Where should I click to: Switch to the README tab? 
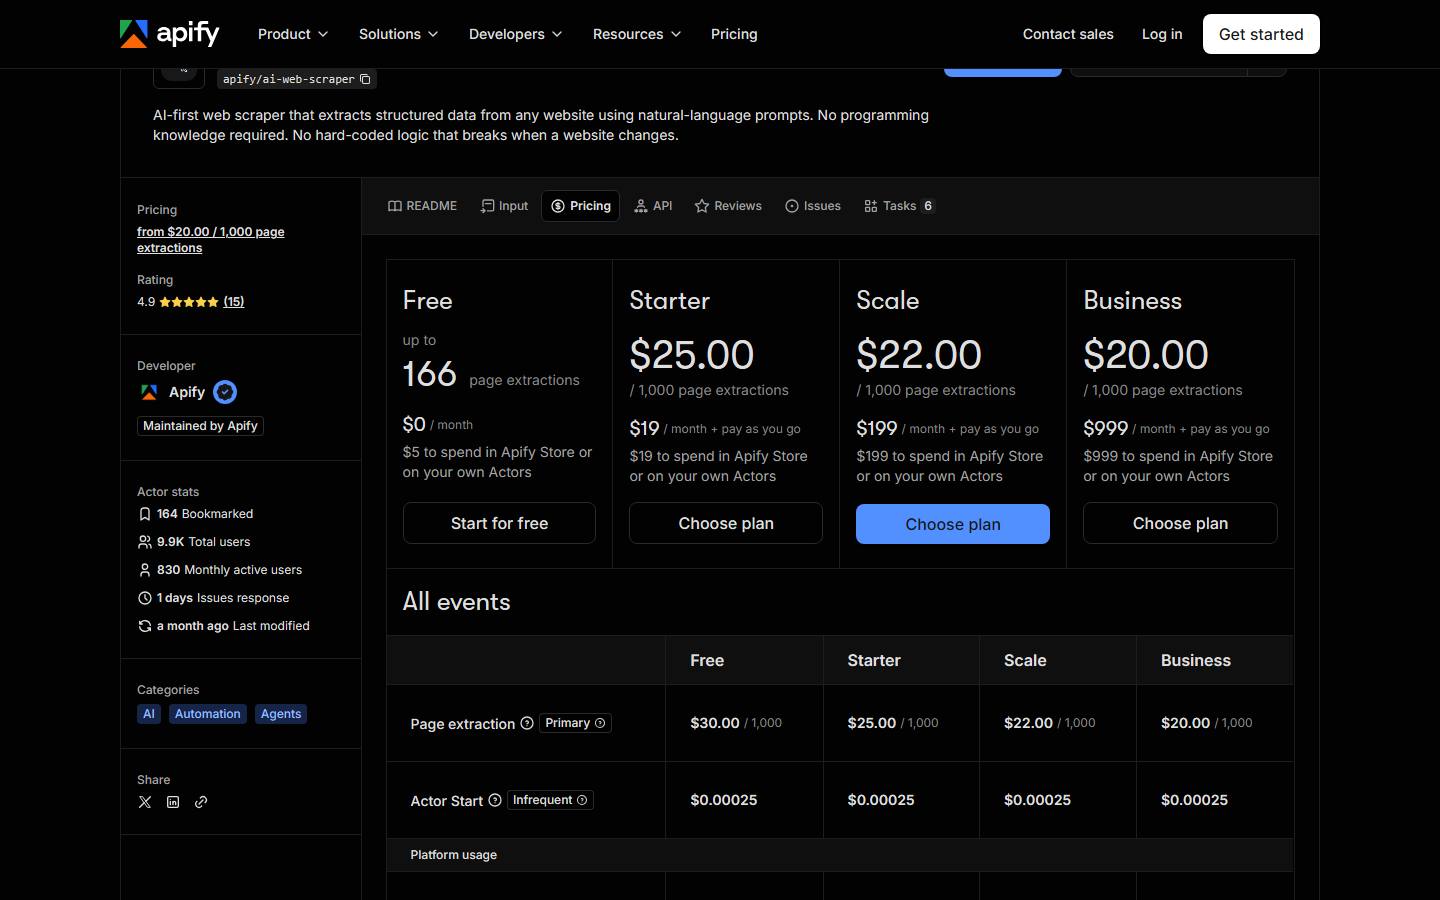tap(422, 206)
